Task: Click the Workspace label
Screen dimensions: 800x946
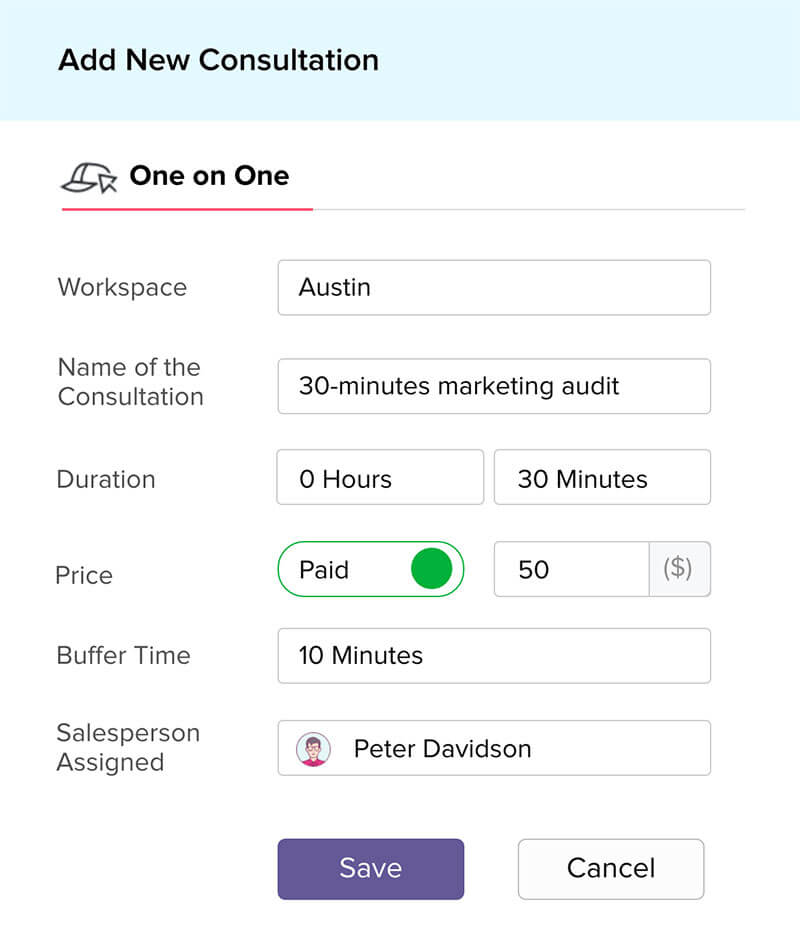Action: point(122,288)
